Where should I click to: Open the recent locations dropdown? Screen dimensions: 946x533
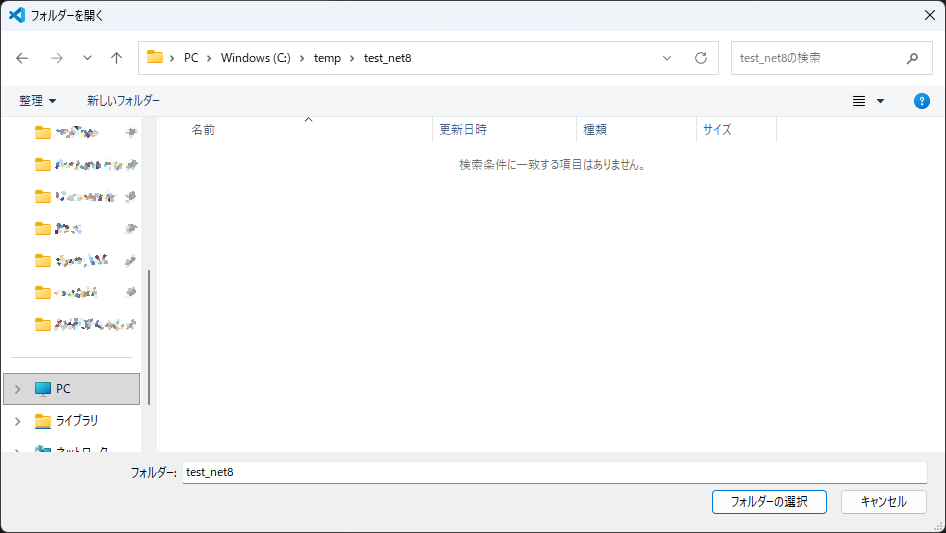tap(87, 58)
